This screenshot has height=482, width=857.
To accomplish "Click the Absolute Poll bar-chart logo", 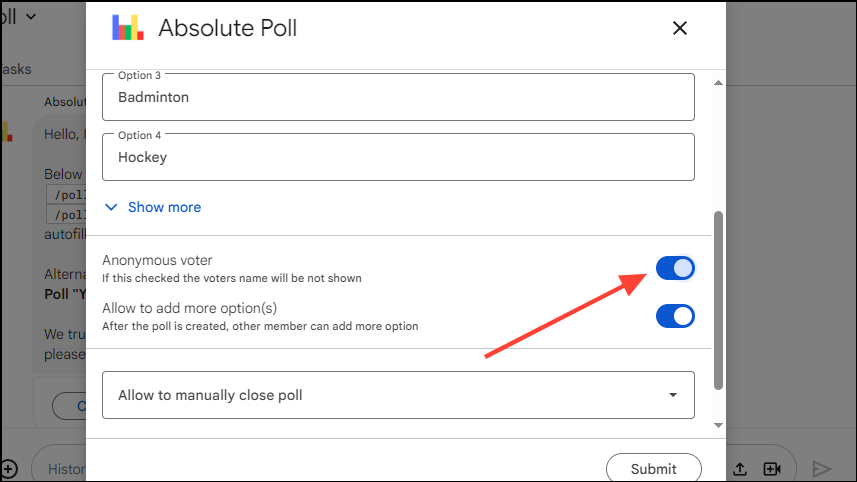I will (127, 28).
